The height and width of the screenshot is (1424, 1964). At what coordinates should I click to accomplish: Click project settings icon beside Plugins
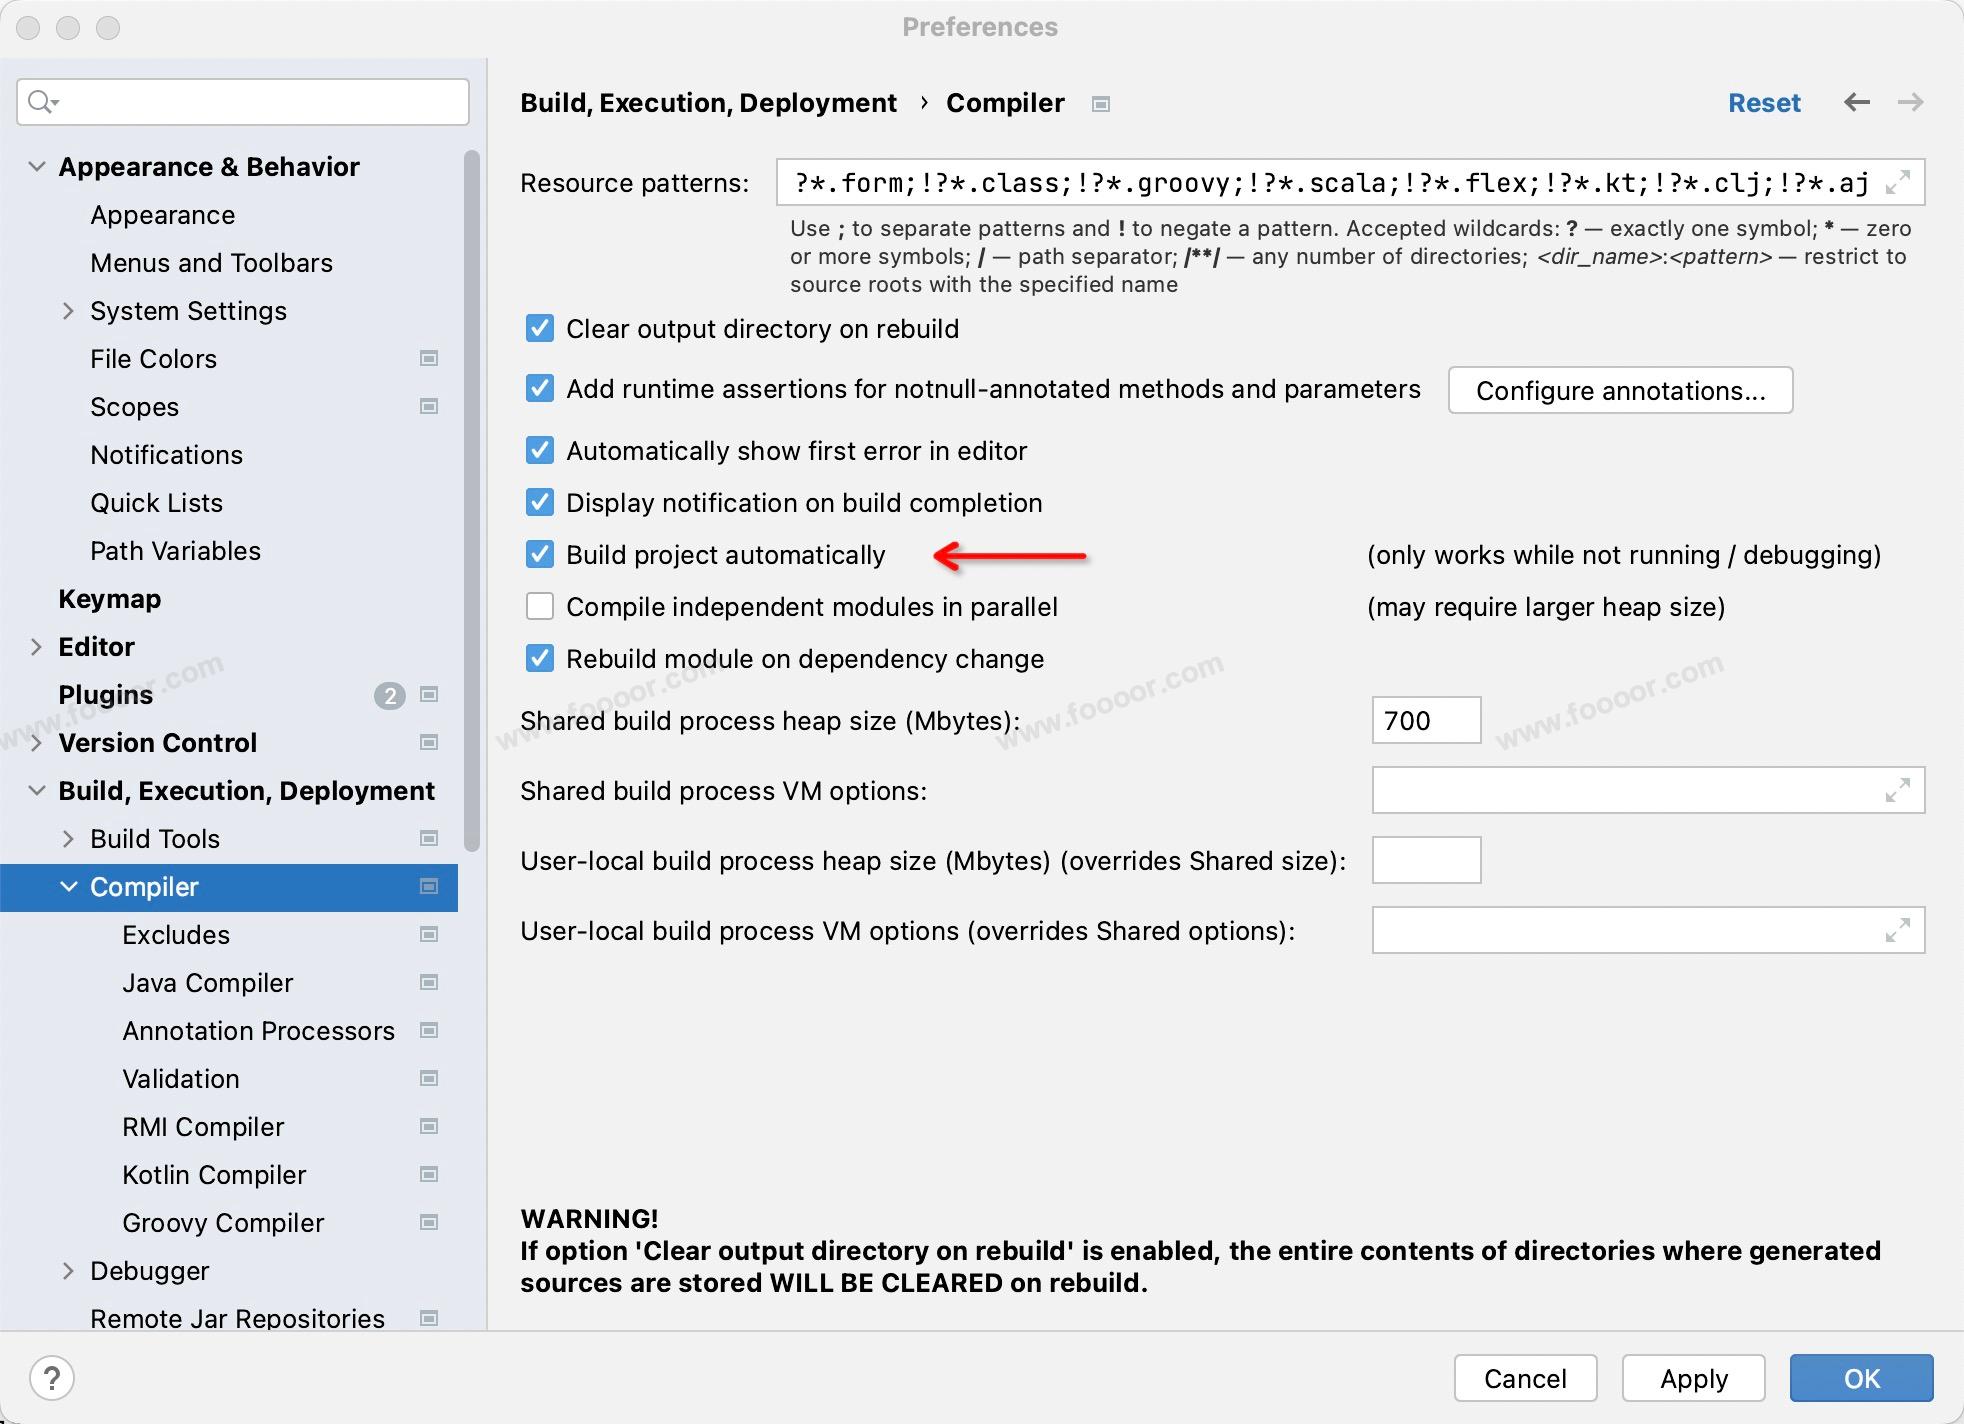pyautogui.click(x=429, y=694)
